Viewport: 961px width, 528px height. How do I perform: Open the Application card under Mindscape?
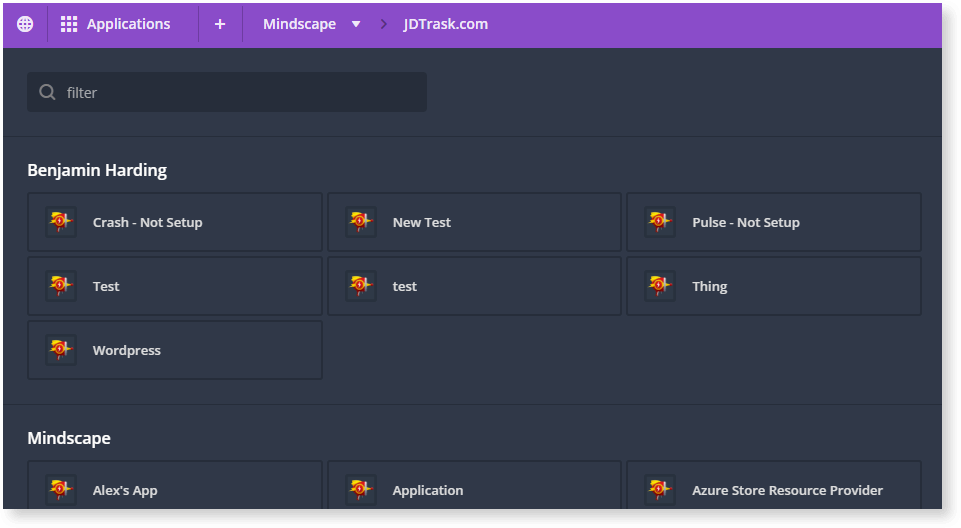474,485
